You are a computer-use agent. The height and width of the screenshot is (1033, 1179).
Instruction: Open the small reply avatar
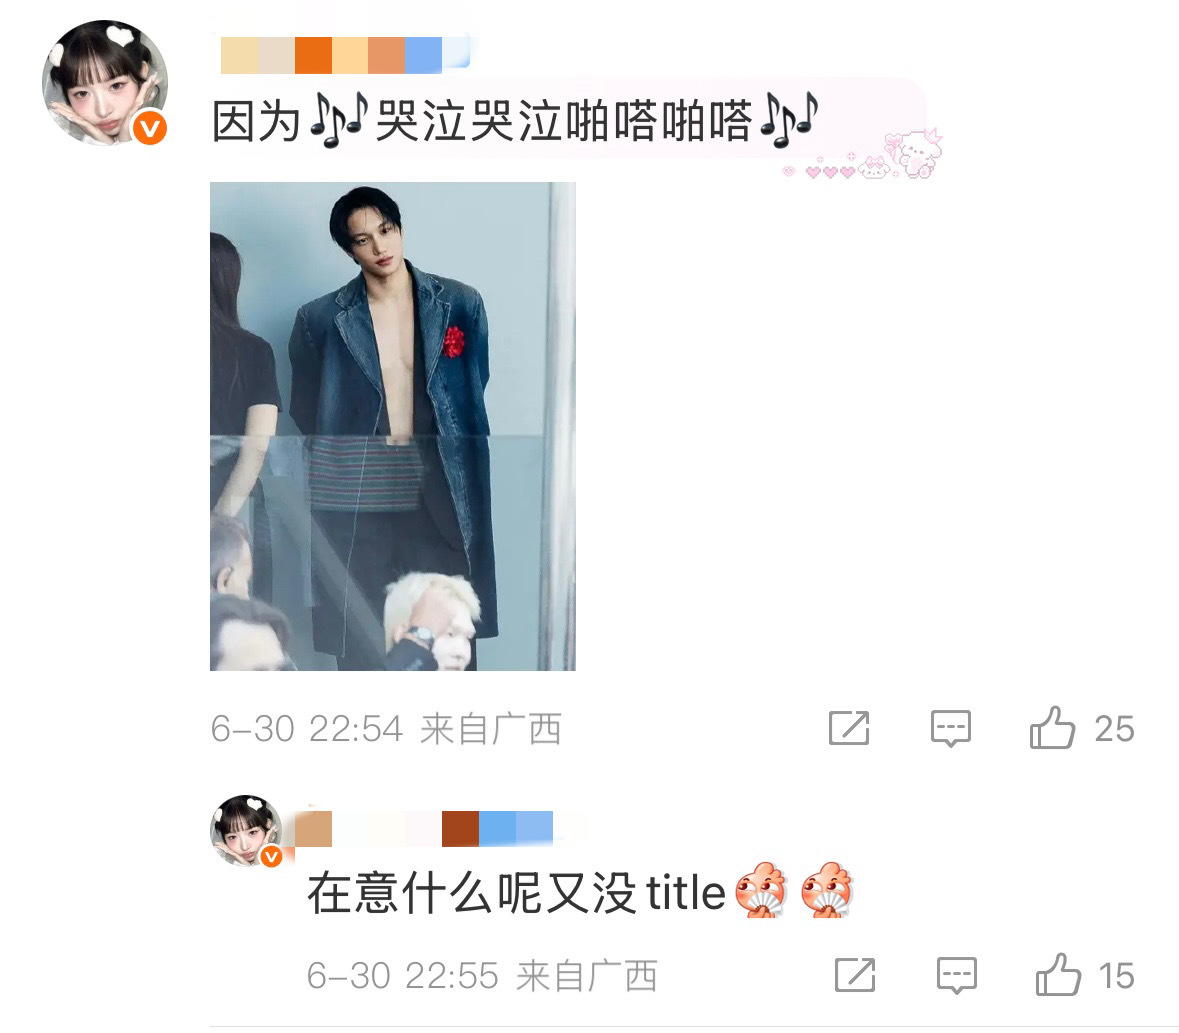pos(247,830)
